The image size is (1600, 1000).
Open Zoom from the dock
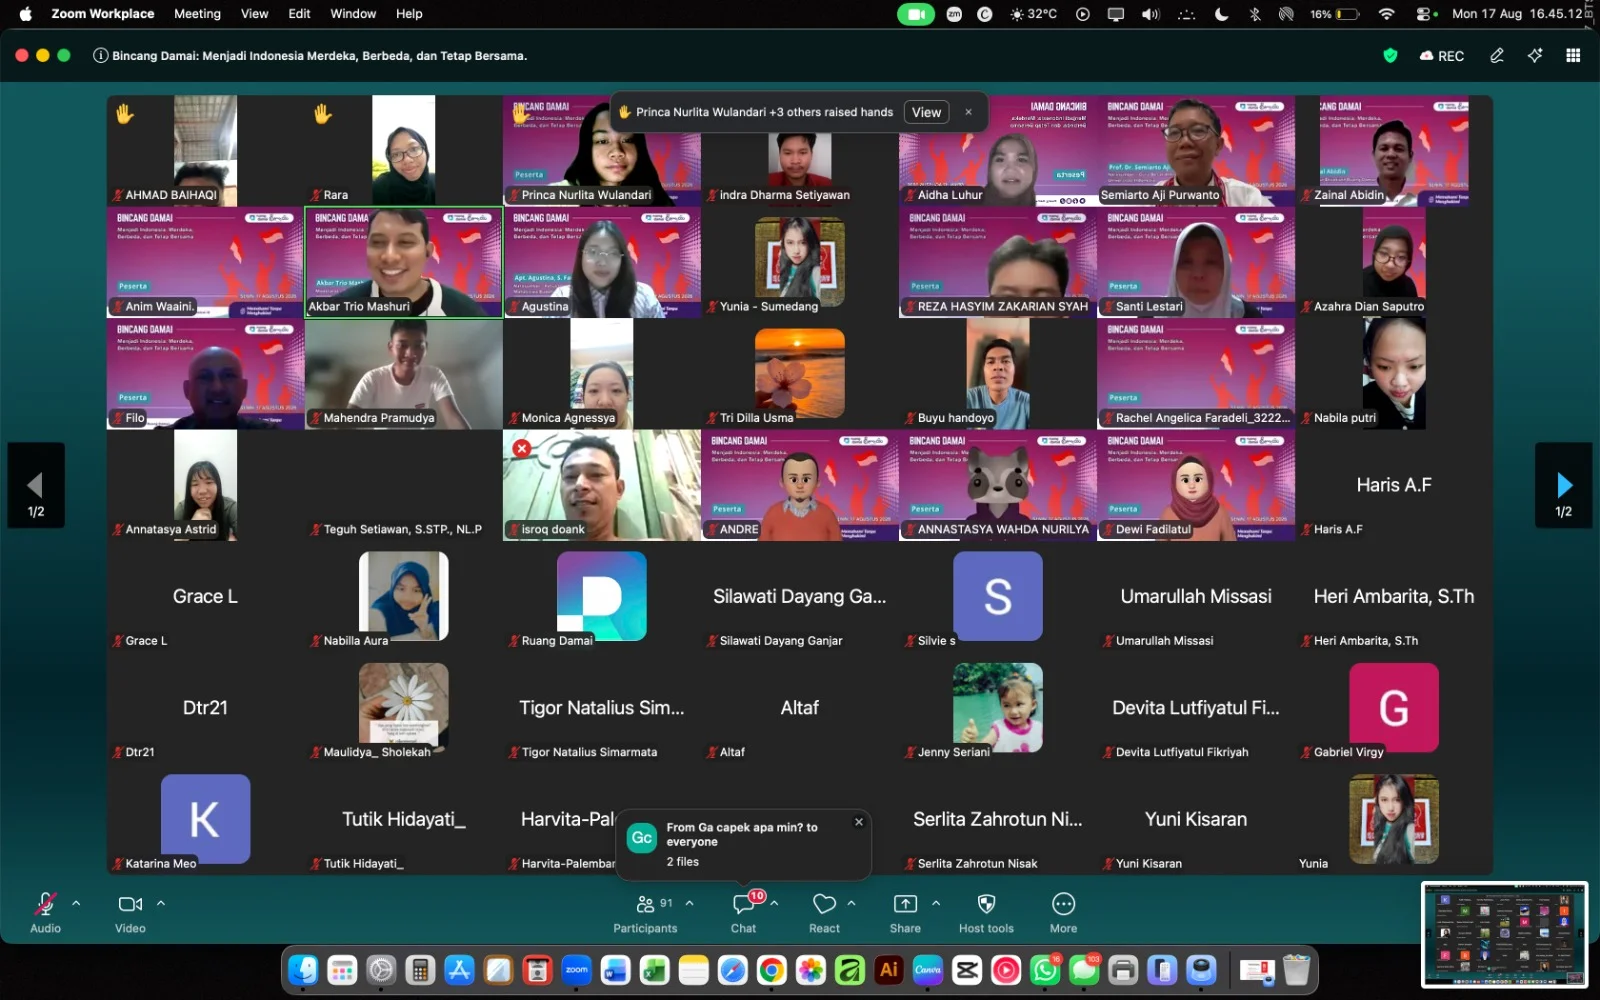(x=577, y=969)
